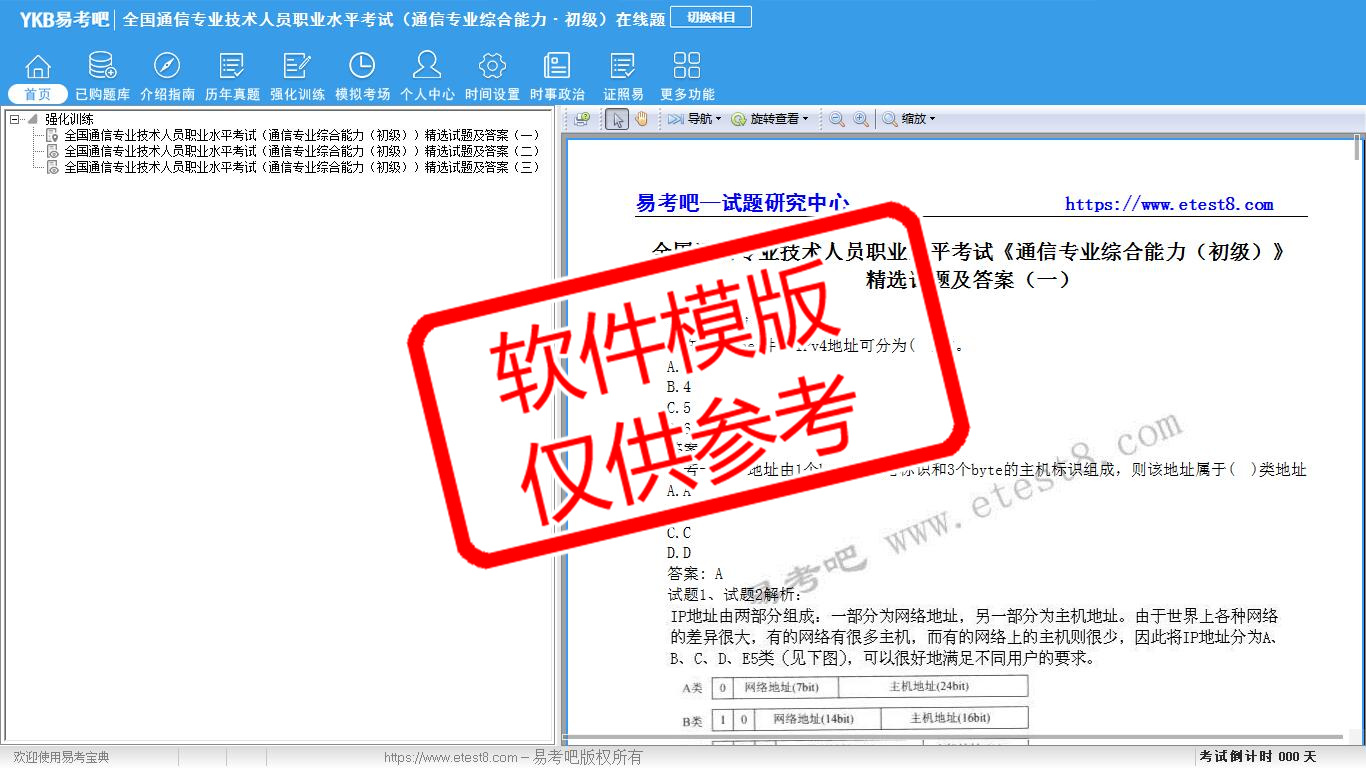Click the zoom out magnifier icon
This screenshot has width=1366, height=768.
coord(837,119)
